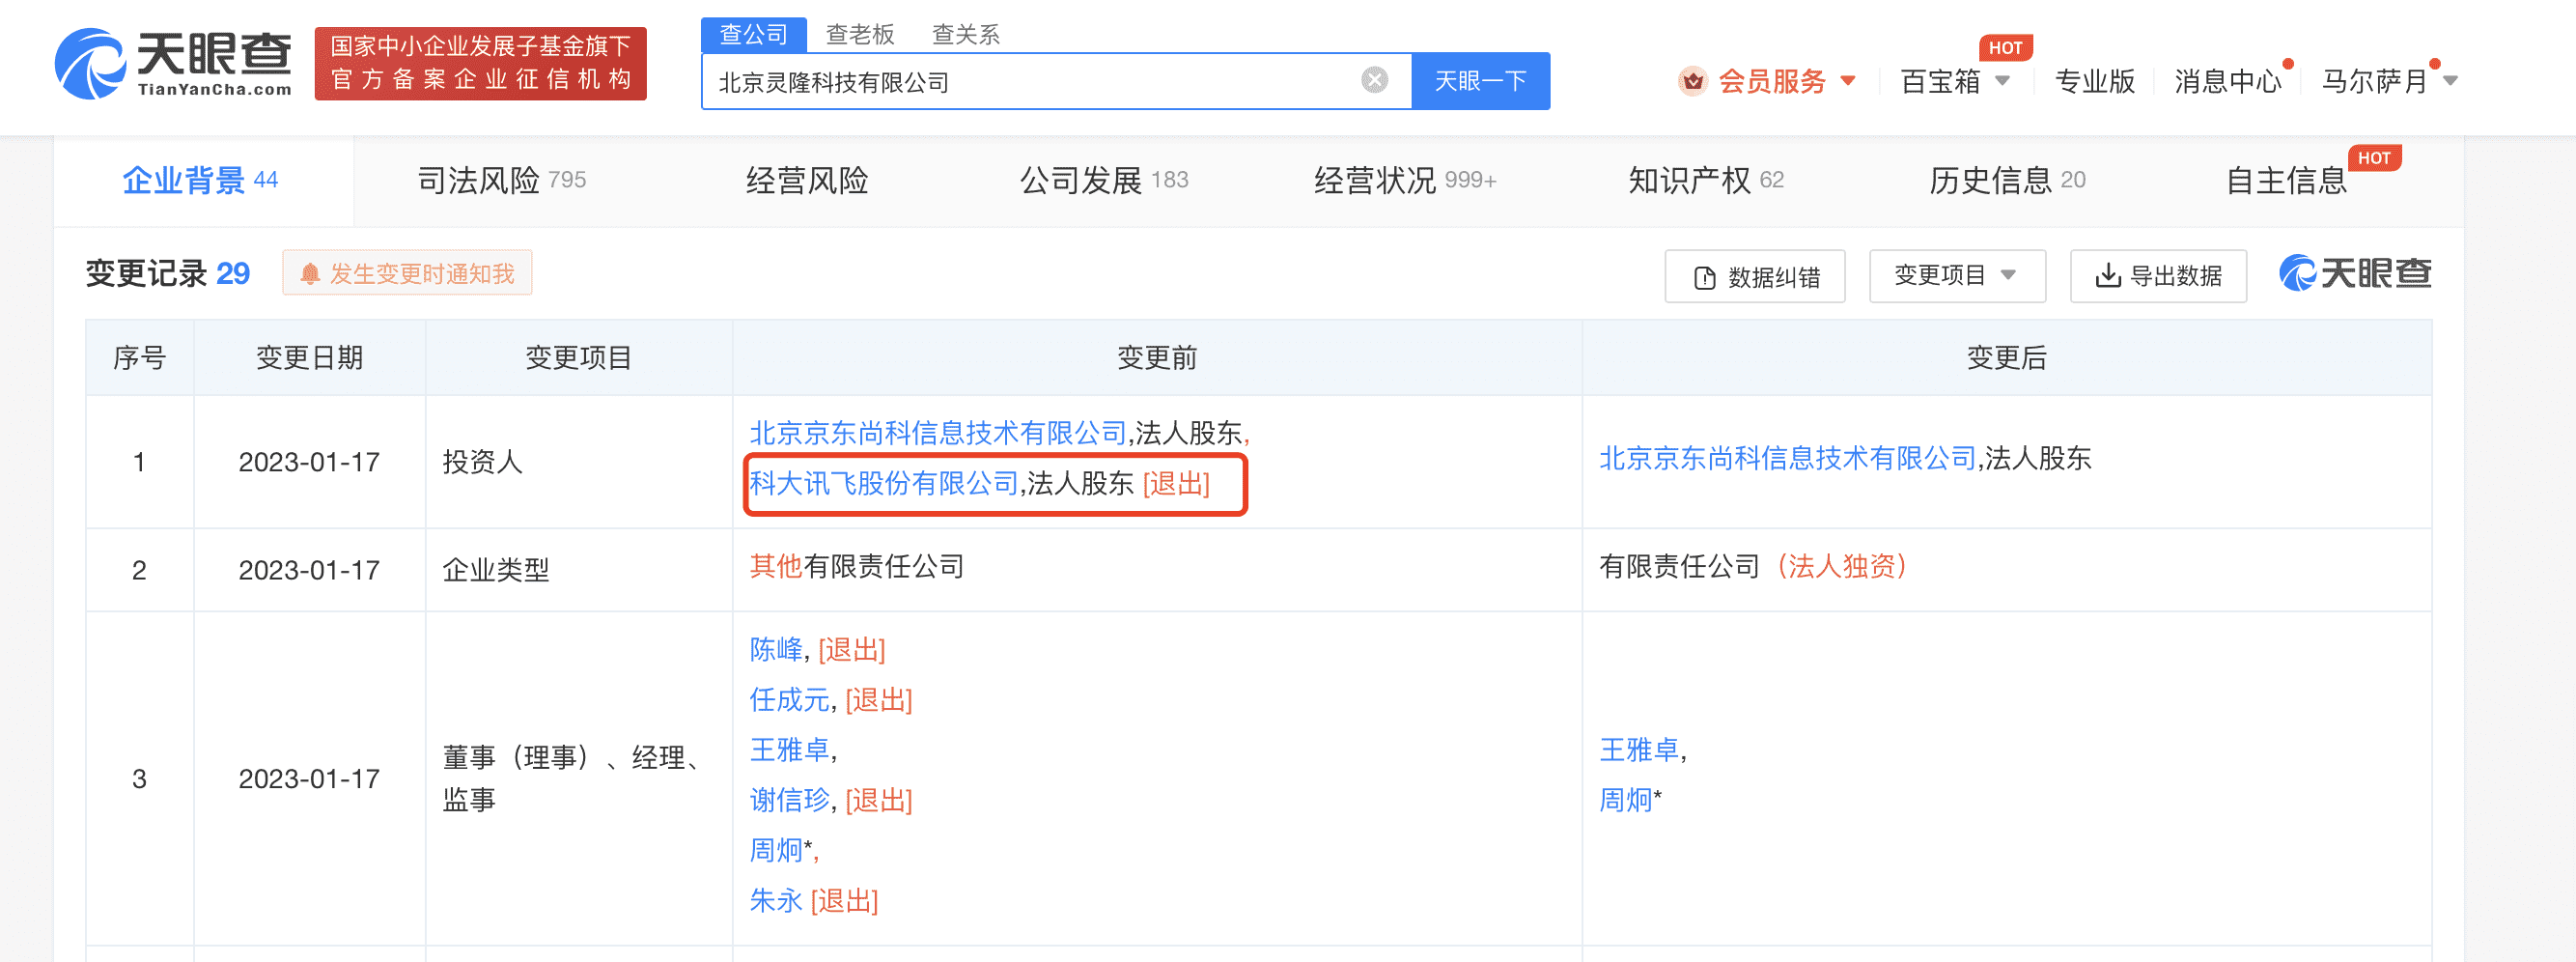Open the 历史信息 tab
The width and height of the screenshot is (2576, 962).
tap(2004, 180)
